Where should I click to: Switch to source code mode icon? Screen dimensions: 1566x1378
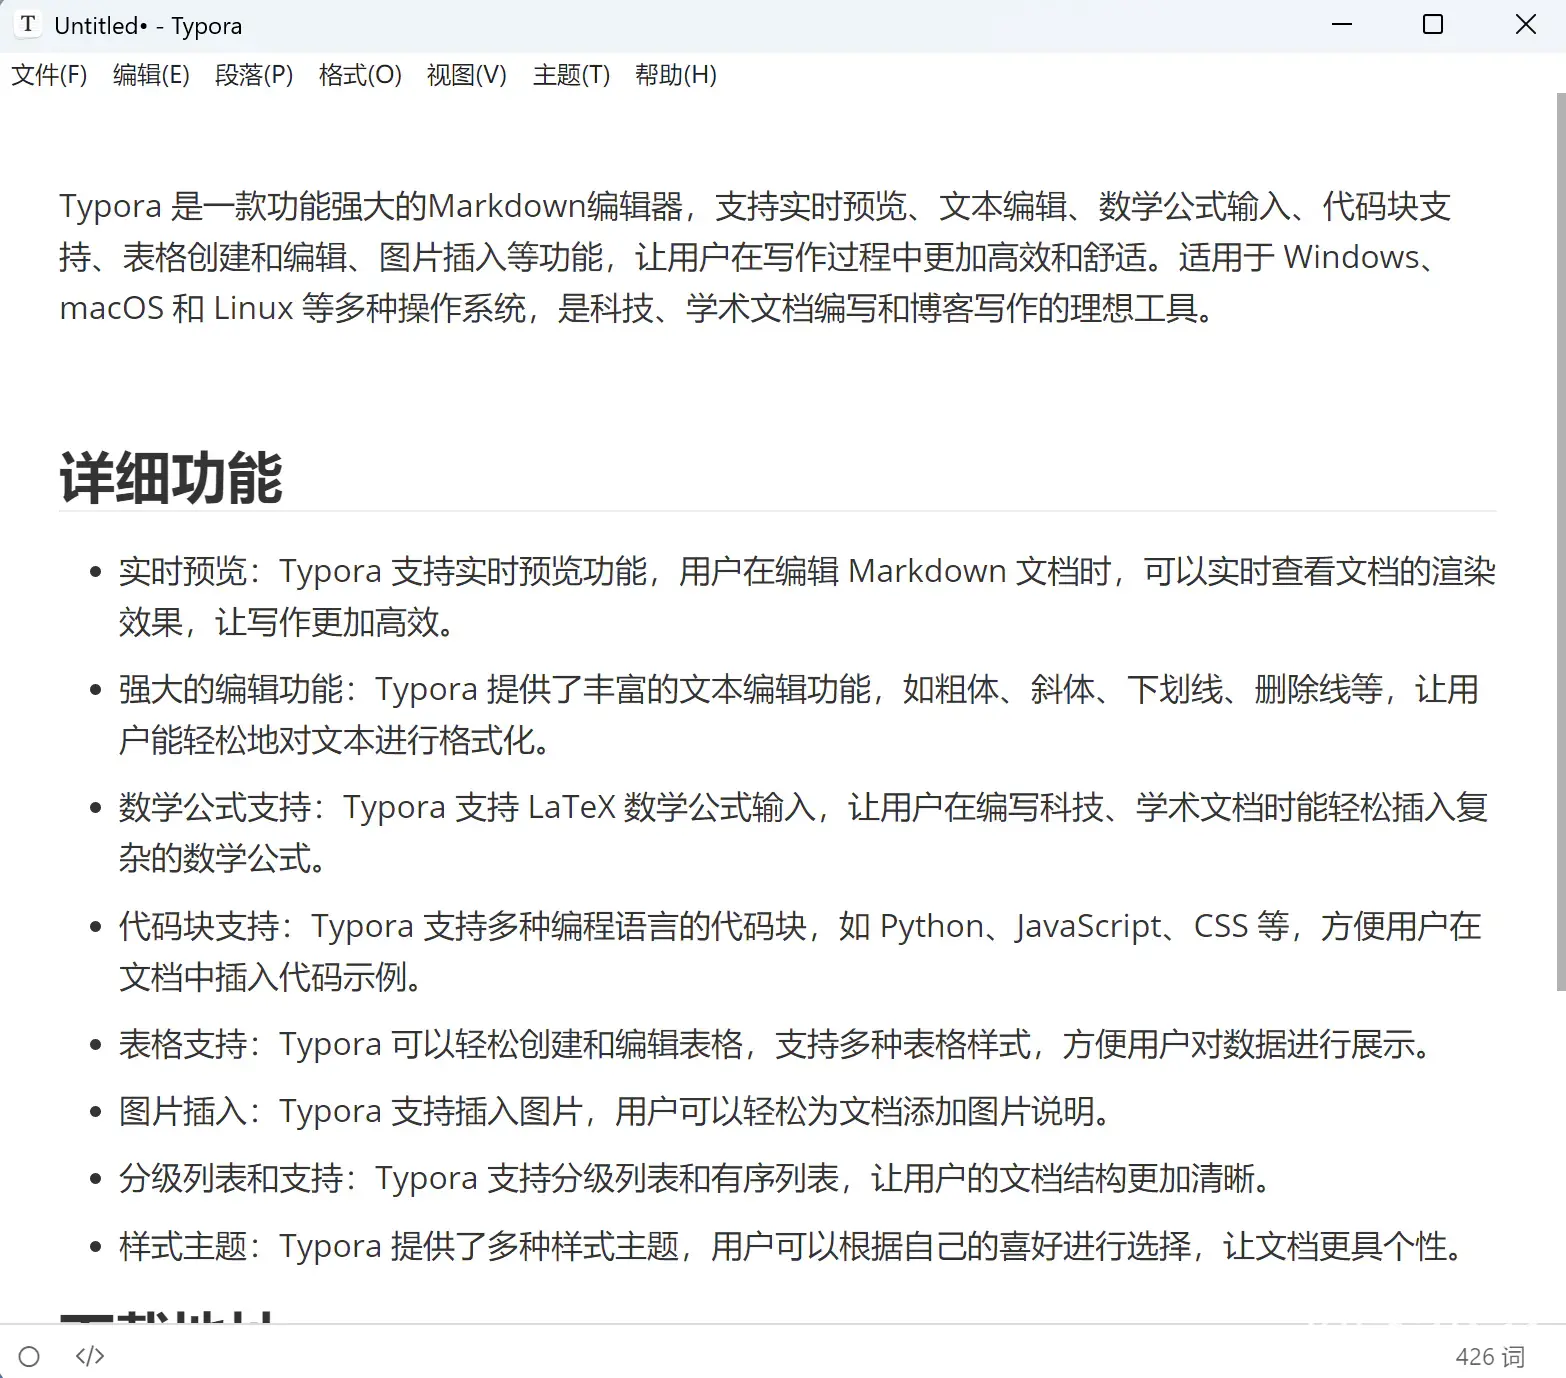(x=90, y=1356)
